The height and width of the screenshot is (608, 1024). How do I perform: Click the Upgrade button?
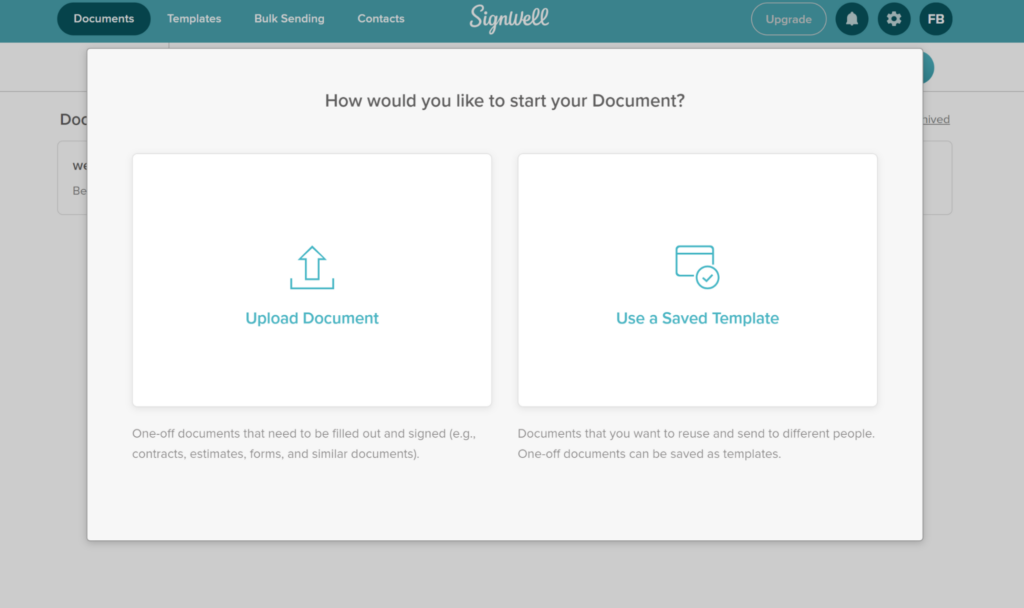click(788, 19)
